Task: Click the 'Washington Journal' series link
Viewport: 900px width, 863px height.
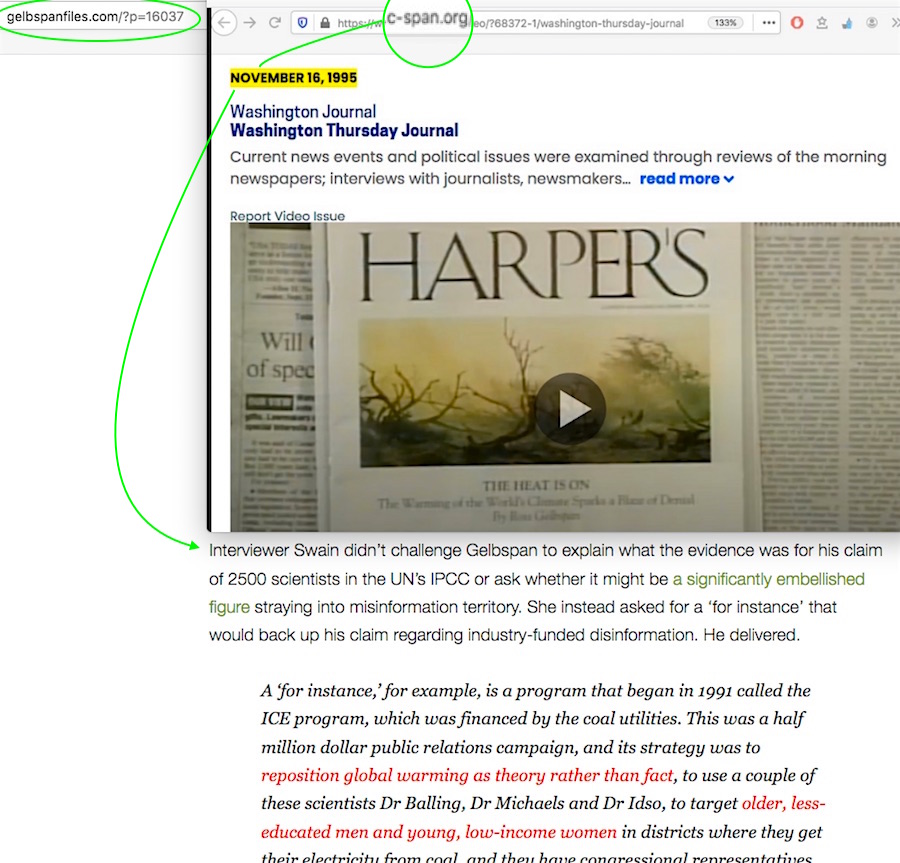Action: (303, 112)
